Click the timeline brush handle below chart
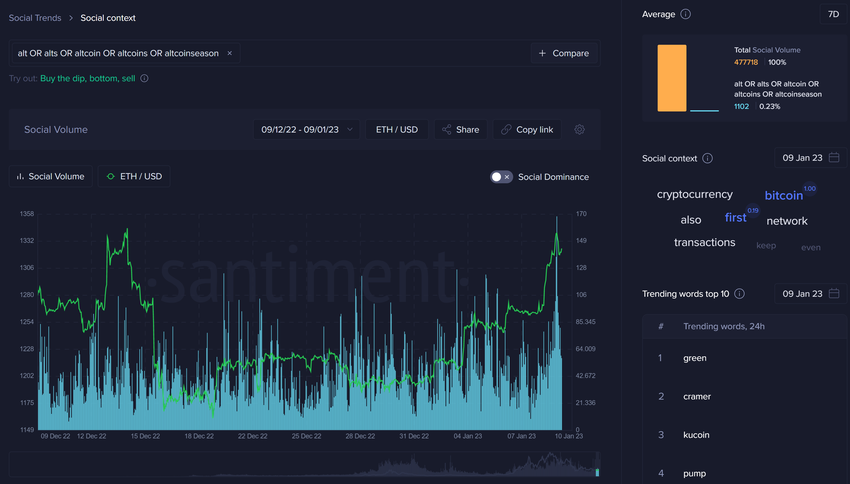The width and height of the screenshot is (850, 484). (598, 471)
